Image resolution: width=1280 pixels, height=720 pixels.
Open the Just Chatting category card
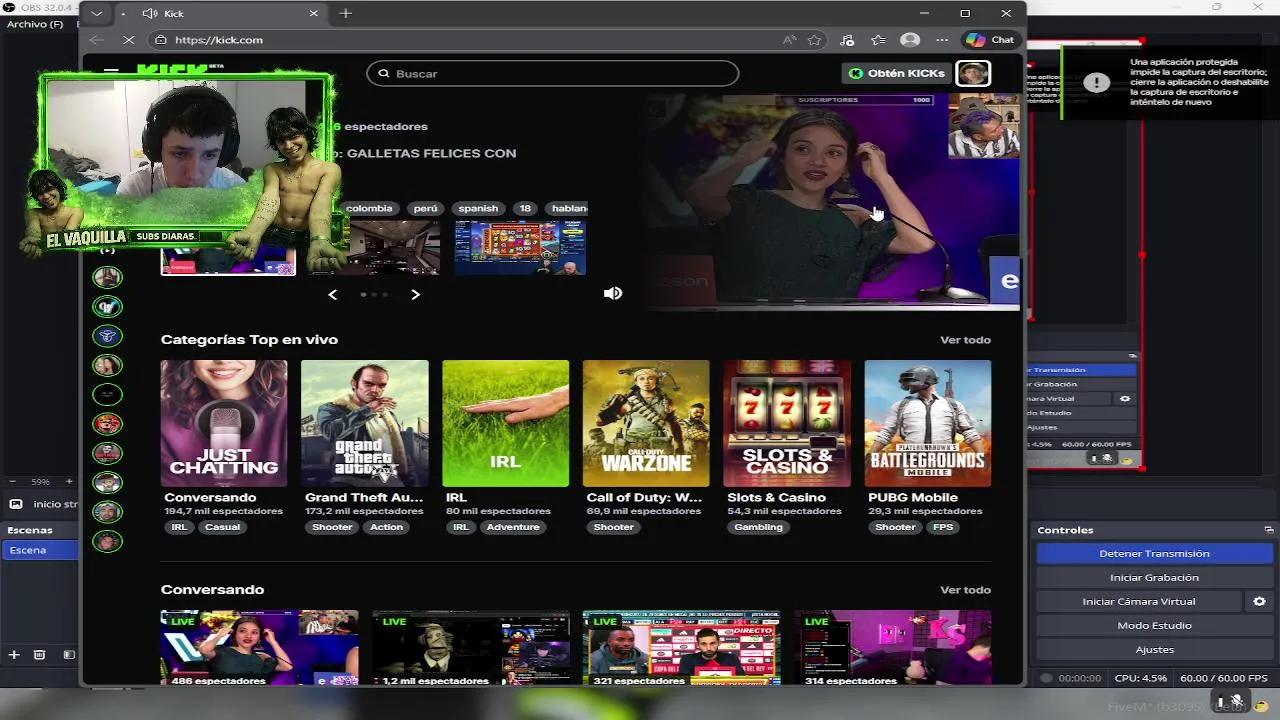click(x=224, y=423)
